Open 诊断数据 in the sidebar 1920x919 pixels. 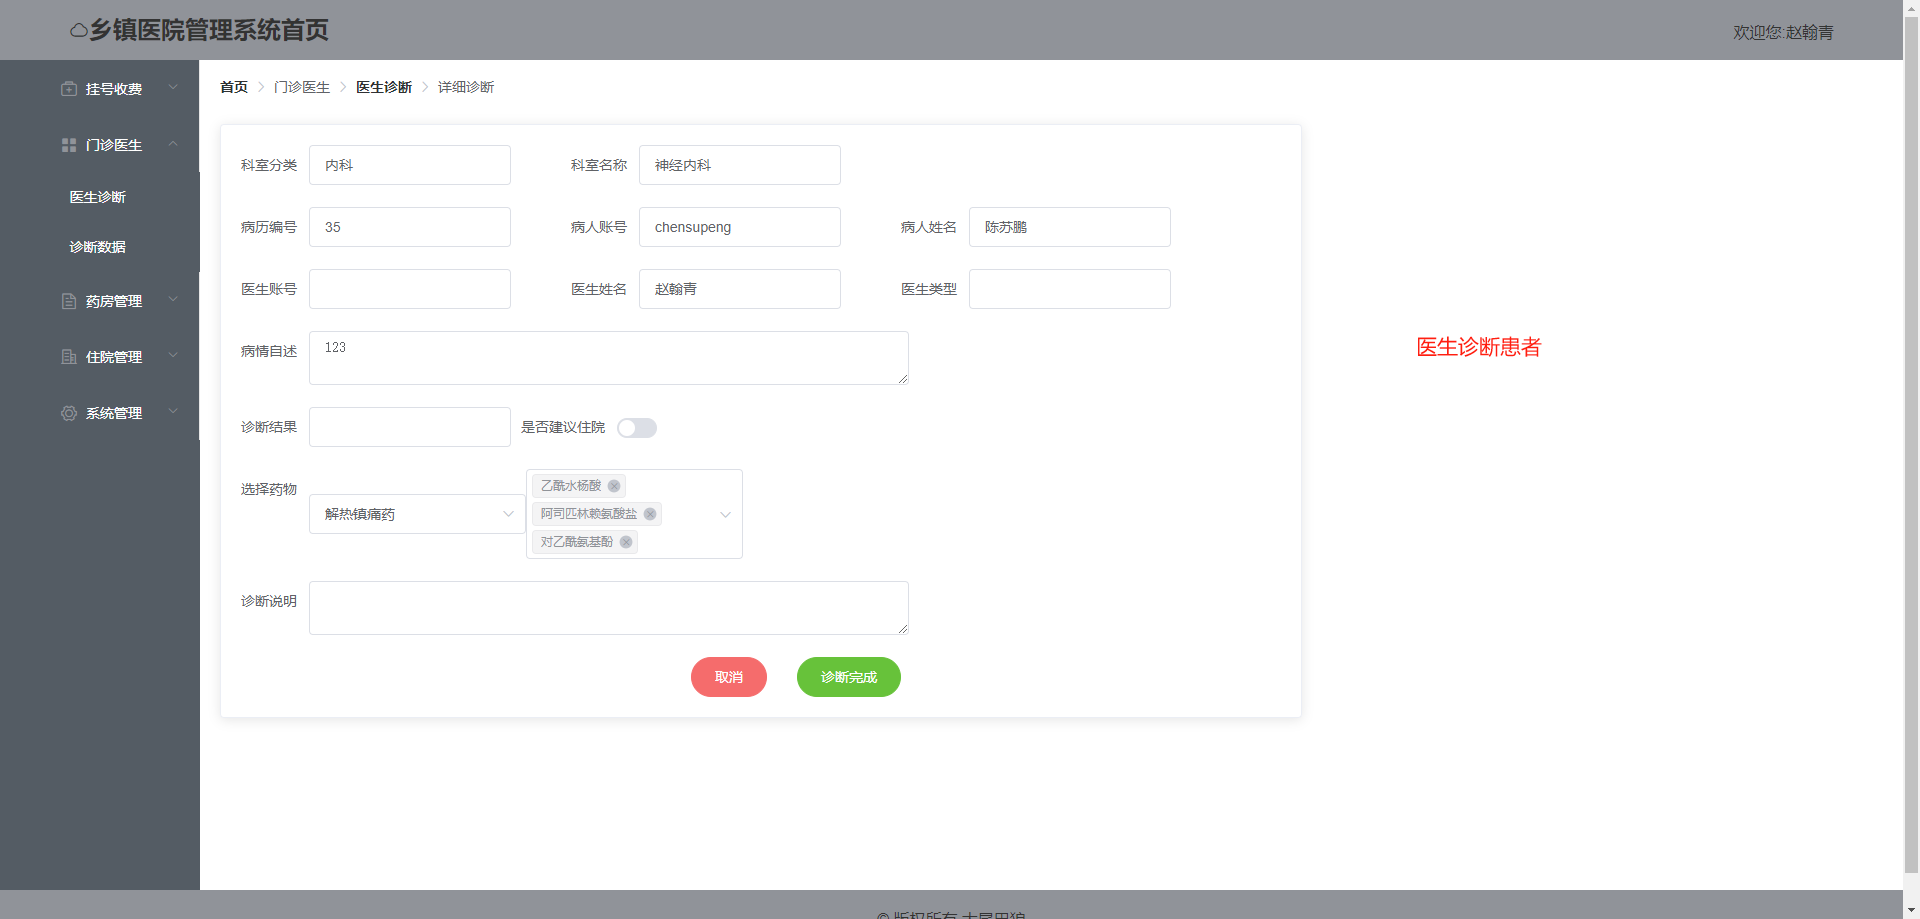coord(98,247)
